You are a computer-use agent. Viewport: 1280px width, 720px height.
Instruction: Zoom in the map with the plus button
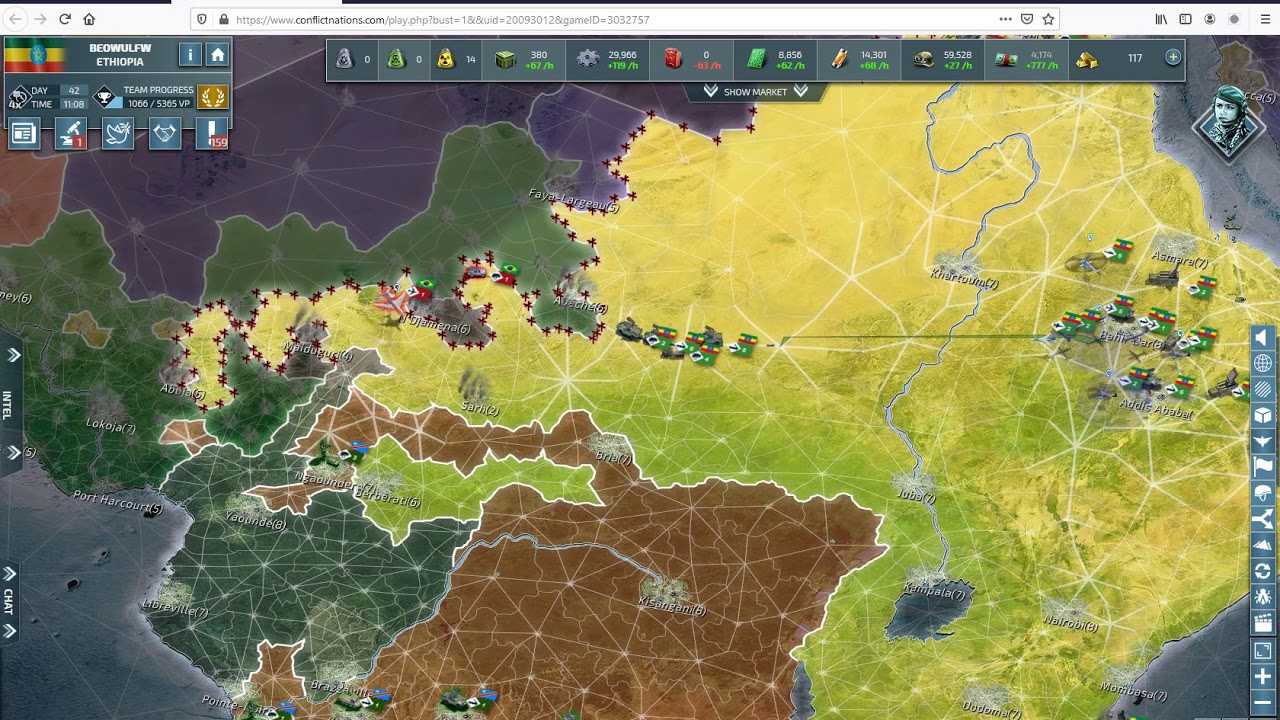click(x=1263, y=677)
